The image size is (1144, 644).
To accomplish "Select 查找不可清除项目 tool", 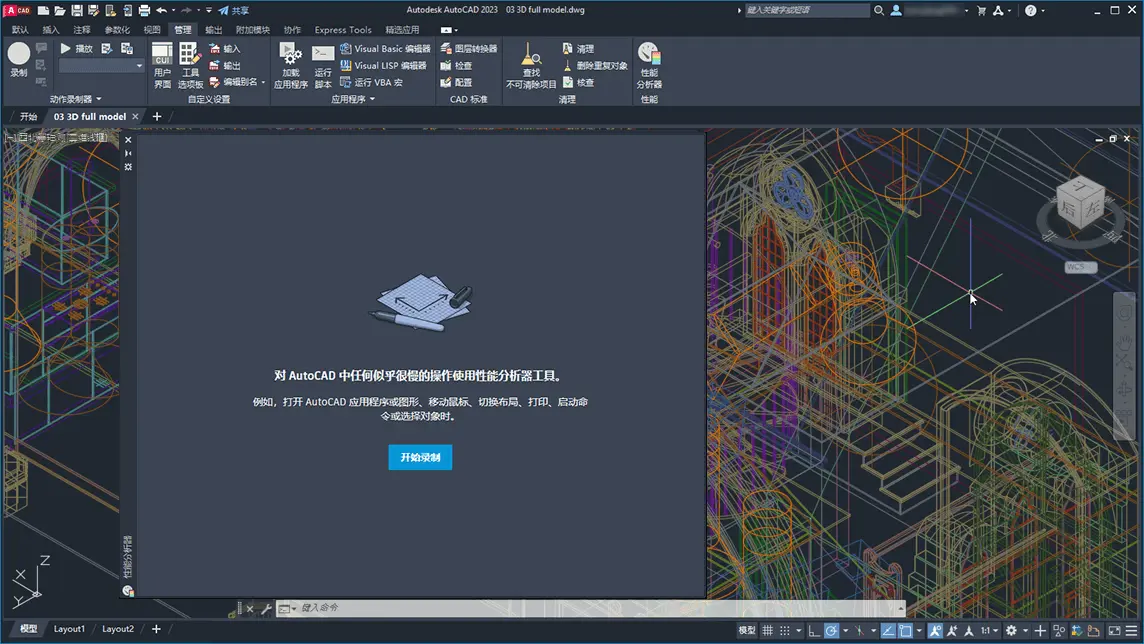I will (x=531, y=65).
